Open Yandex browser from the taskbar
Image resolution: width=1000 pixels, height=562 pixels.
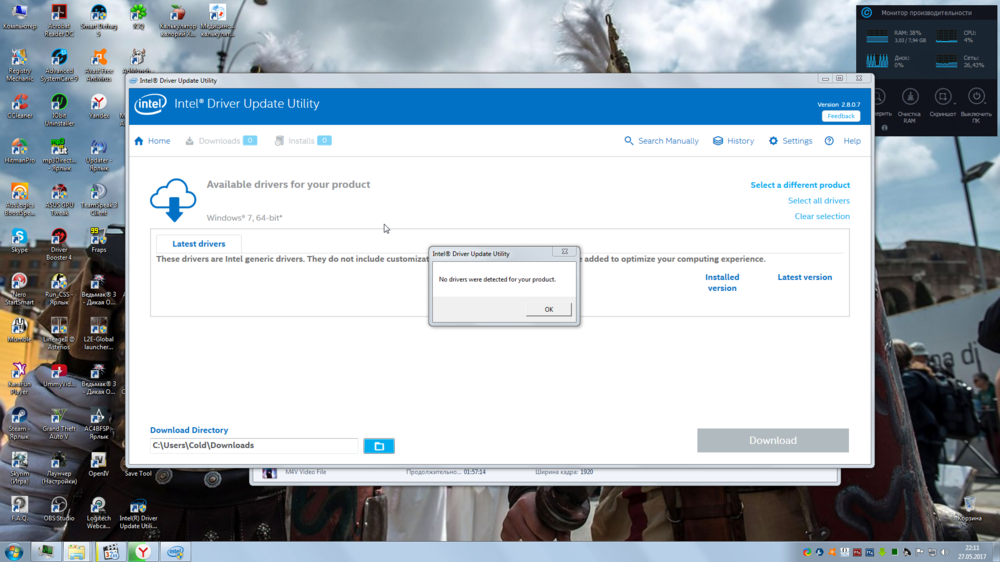click(144, 552)
